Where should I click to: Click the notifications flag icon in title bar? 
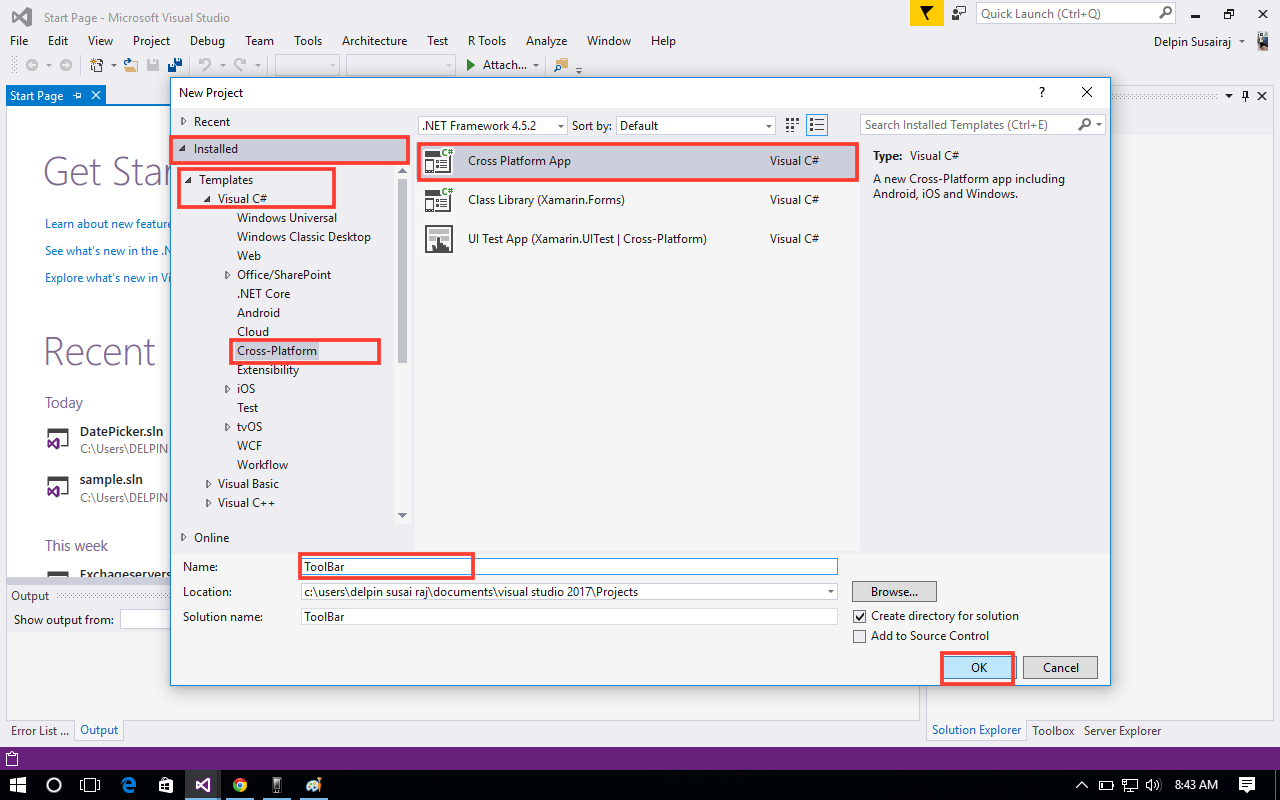click(926, 13)
